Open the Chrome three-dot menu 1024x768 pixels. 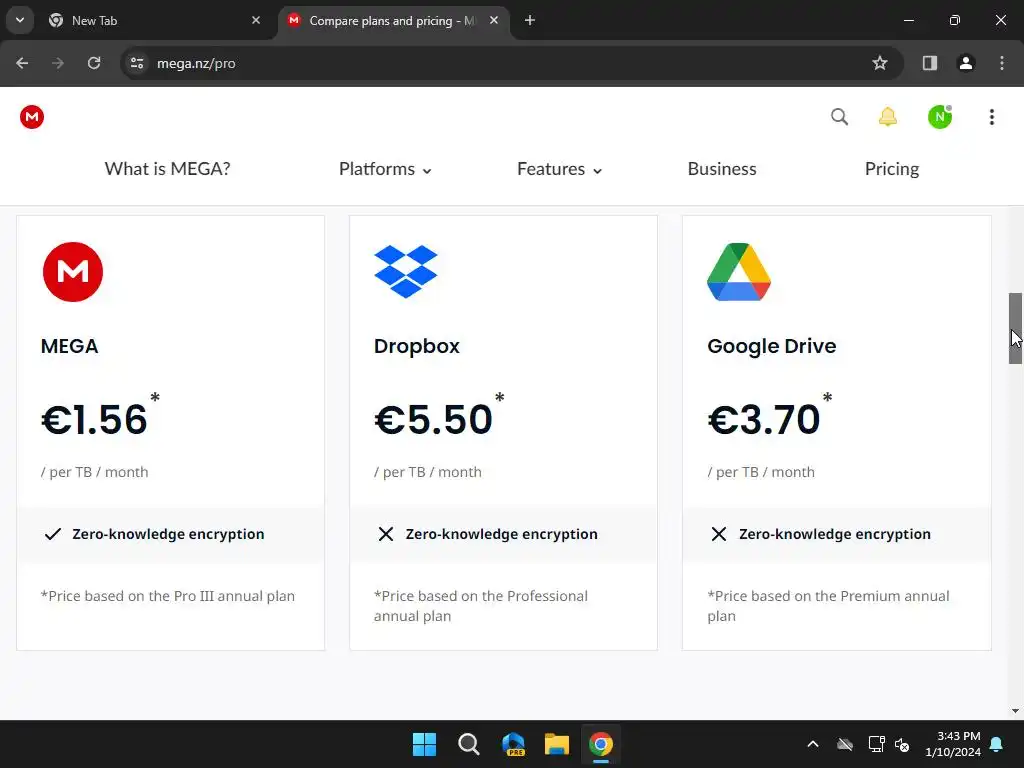[1002, 63]
